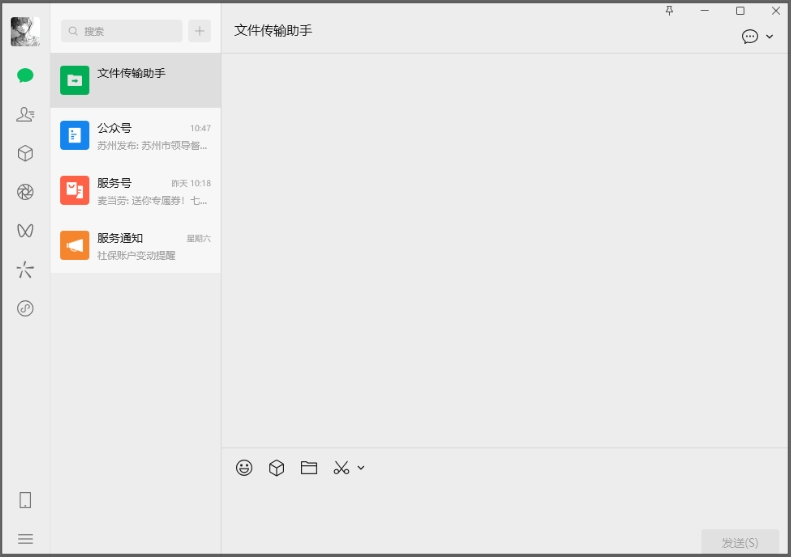Click the orange 服务通知 megaphone icon

coord(75,245)
